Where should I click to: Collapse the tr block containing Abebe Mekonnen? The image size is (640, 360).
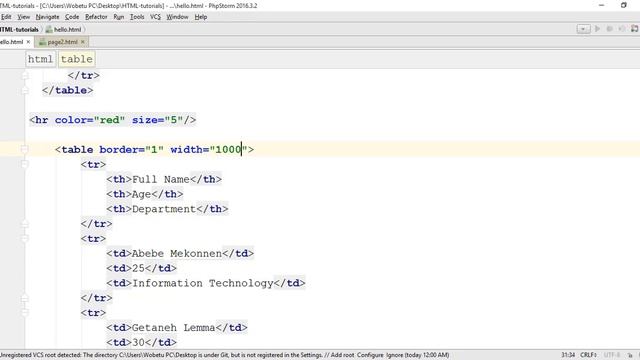24,238
